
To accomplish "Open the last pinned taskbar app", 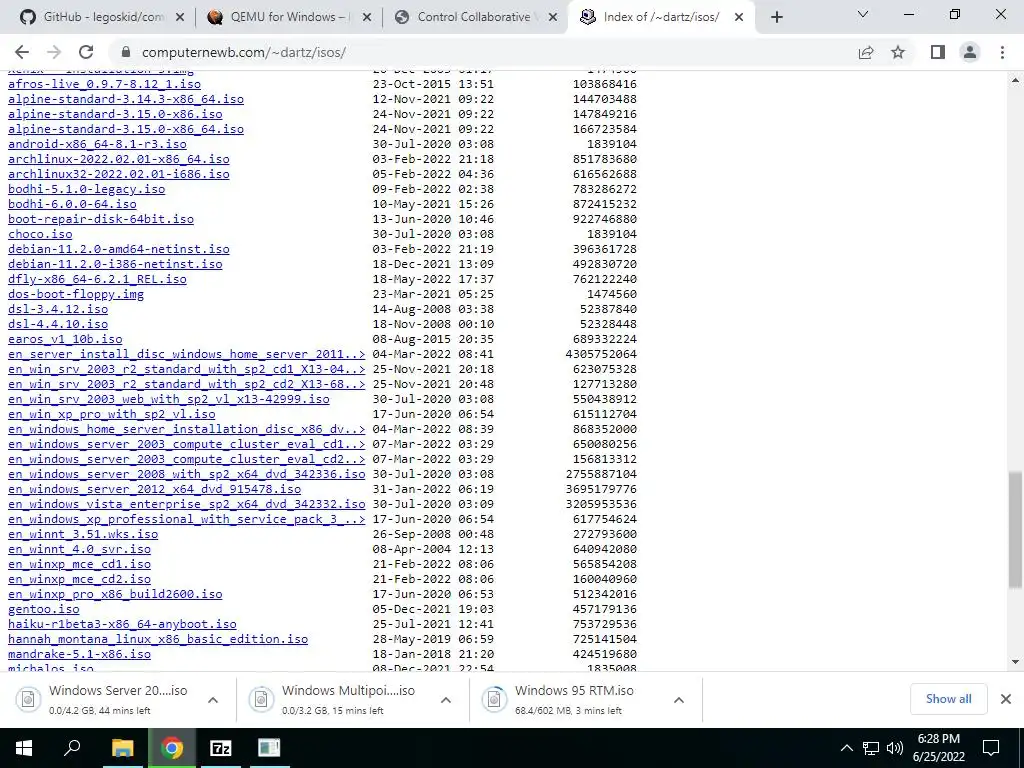I will [268, 748].
